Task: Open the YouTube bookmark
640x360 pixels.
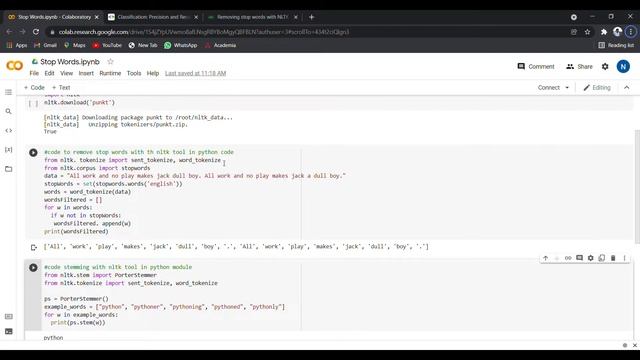Action: tap(107, 45)
